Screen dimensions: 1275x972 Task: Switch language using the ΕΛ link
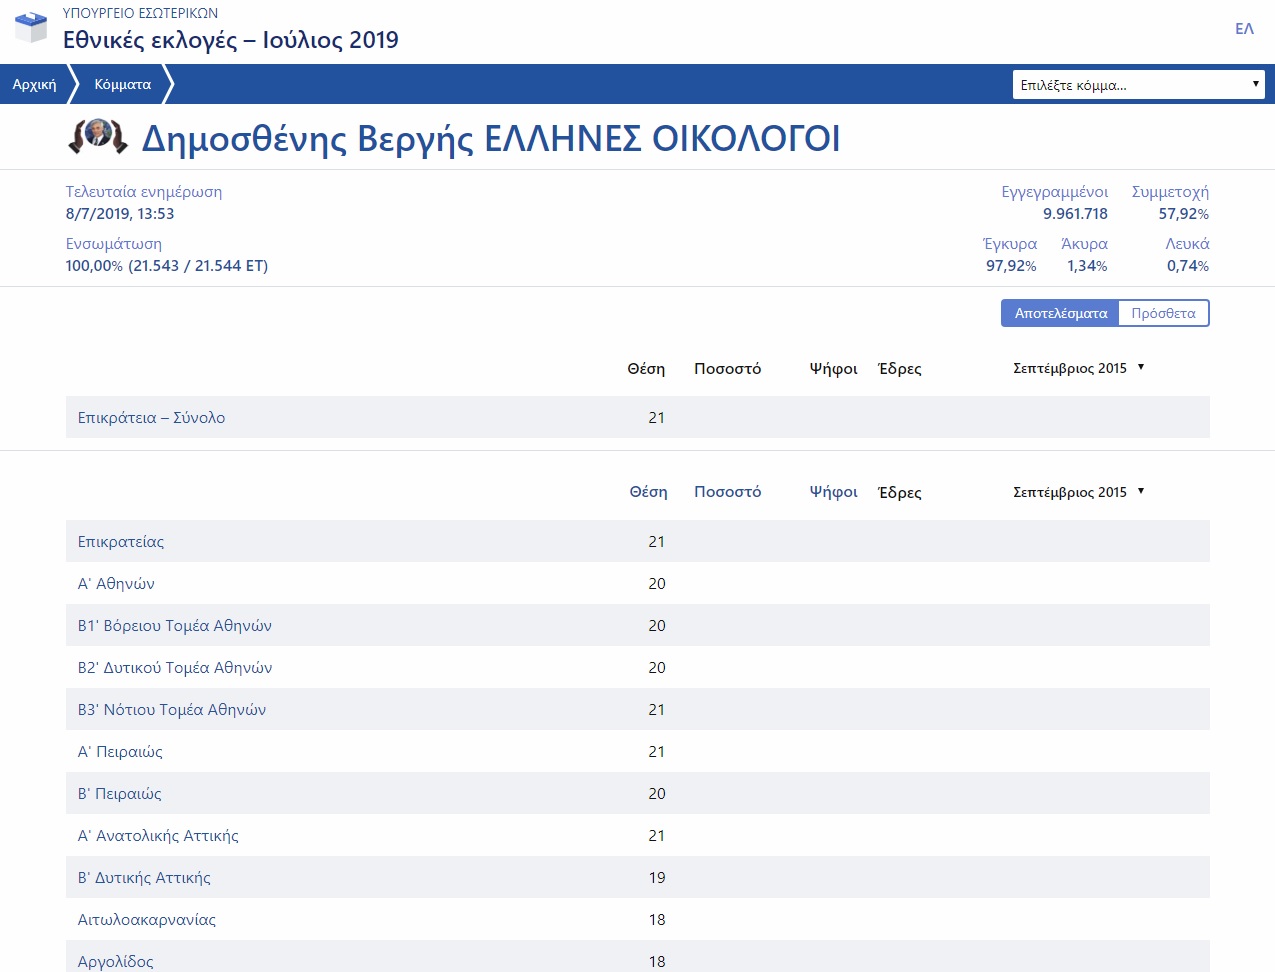1244,29
